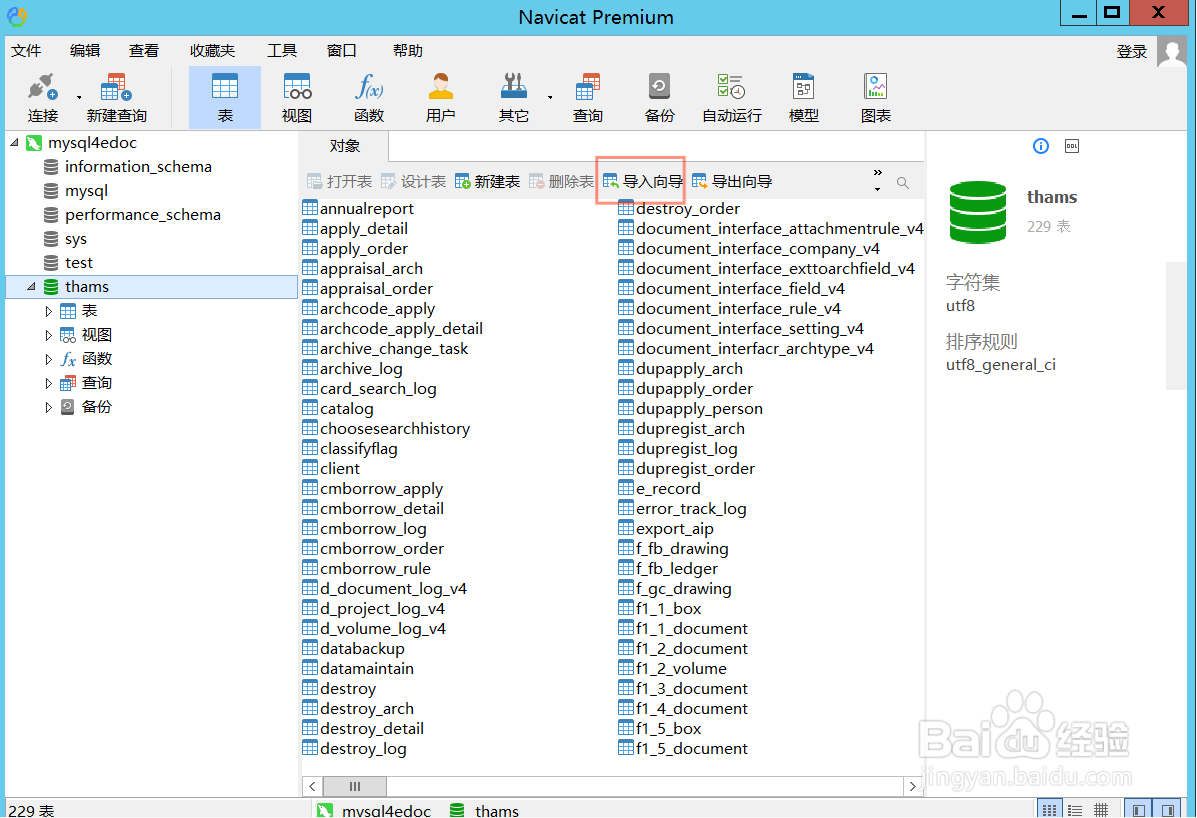Image resolution: width=1197 pixels, height=818 pixels.
Task: Expand the 函数 node under thams
Action: 48,359
